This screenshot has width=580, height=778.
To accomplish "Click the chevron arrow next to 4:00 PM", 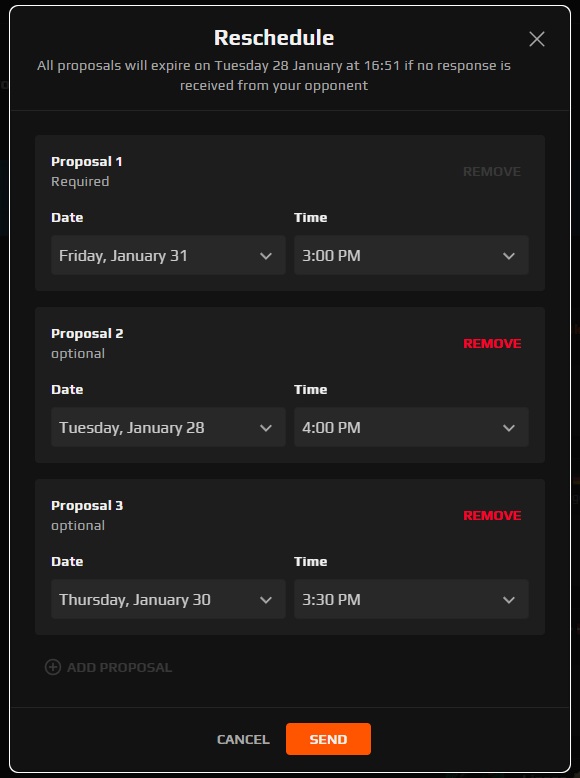I will (x=509, y=428).
